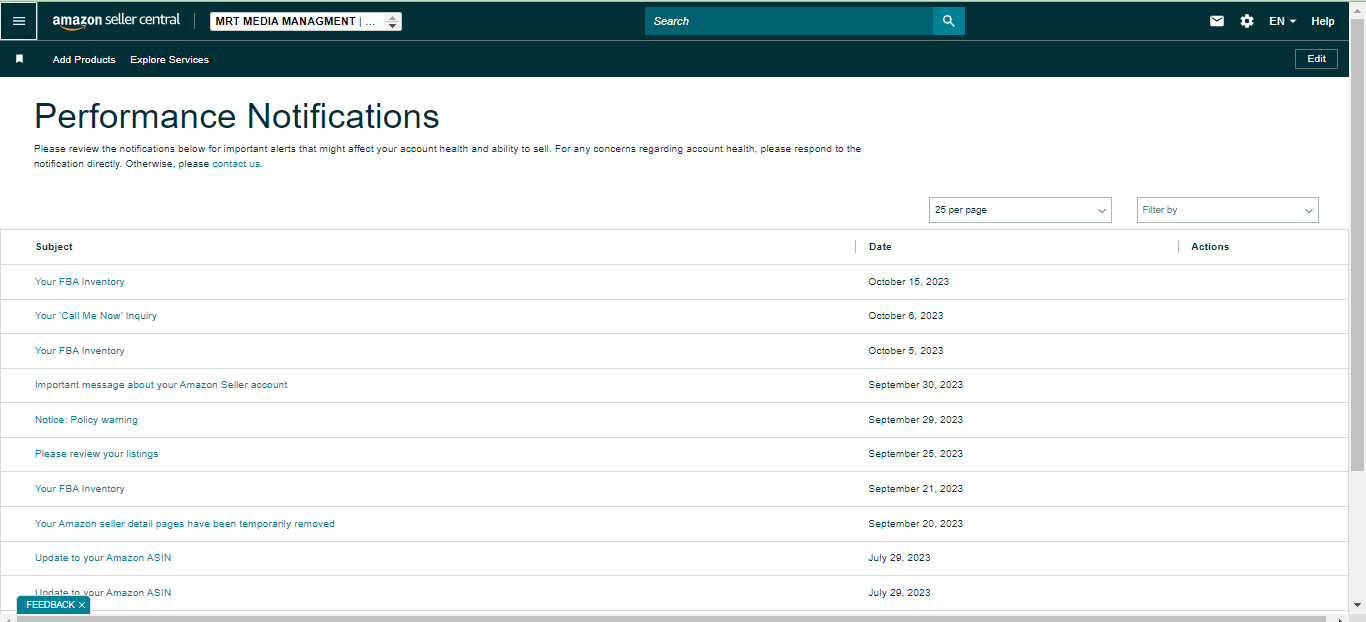Expand the 25 per page dropdown

pos(1020,210)
